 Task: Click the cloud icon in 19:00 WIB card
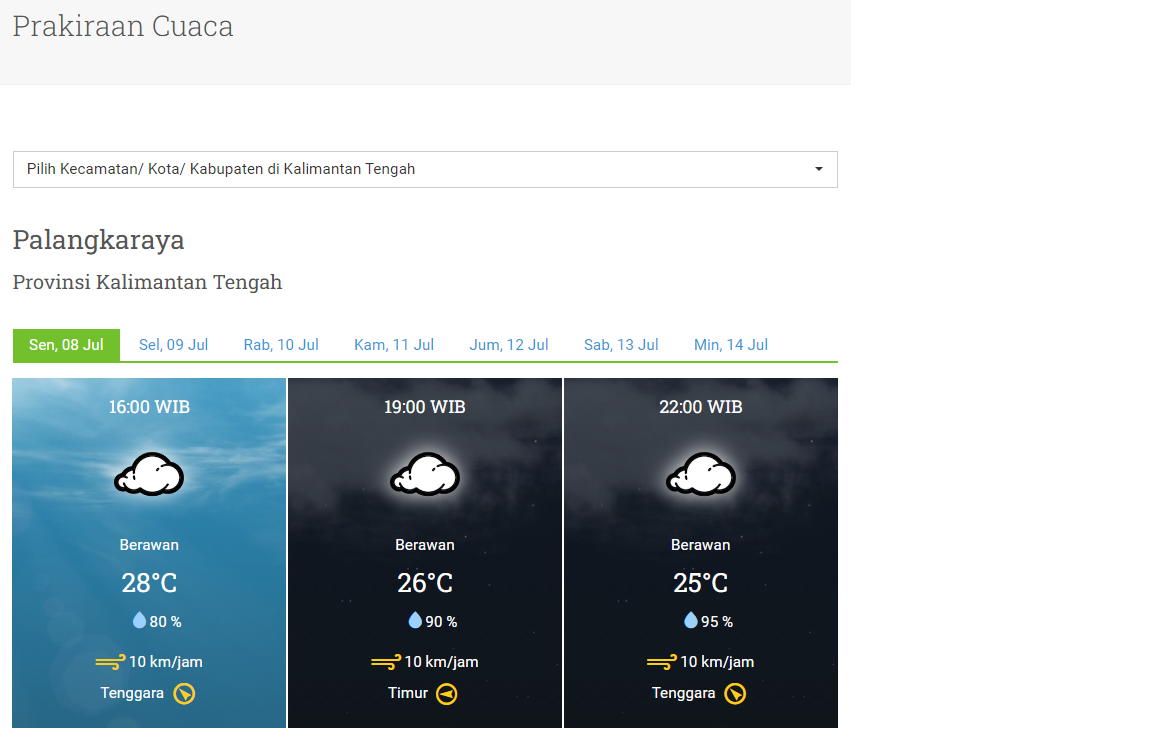pyautogui.click(x=425, y=474)
